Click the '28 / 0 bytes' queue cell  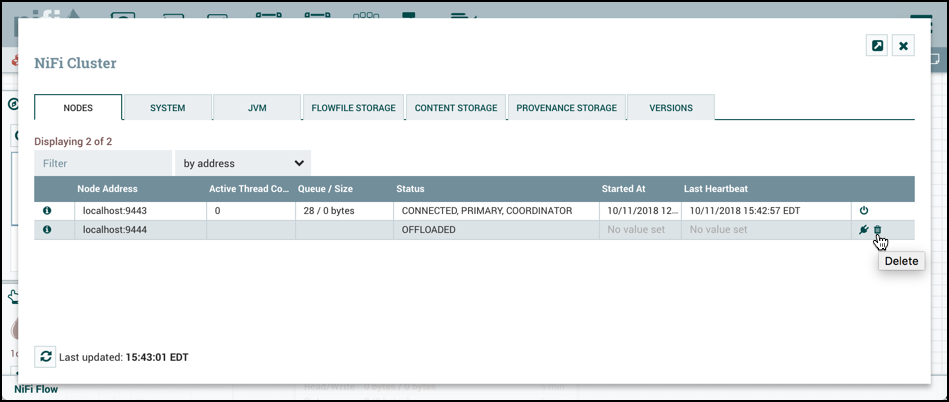(344, 211)
